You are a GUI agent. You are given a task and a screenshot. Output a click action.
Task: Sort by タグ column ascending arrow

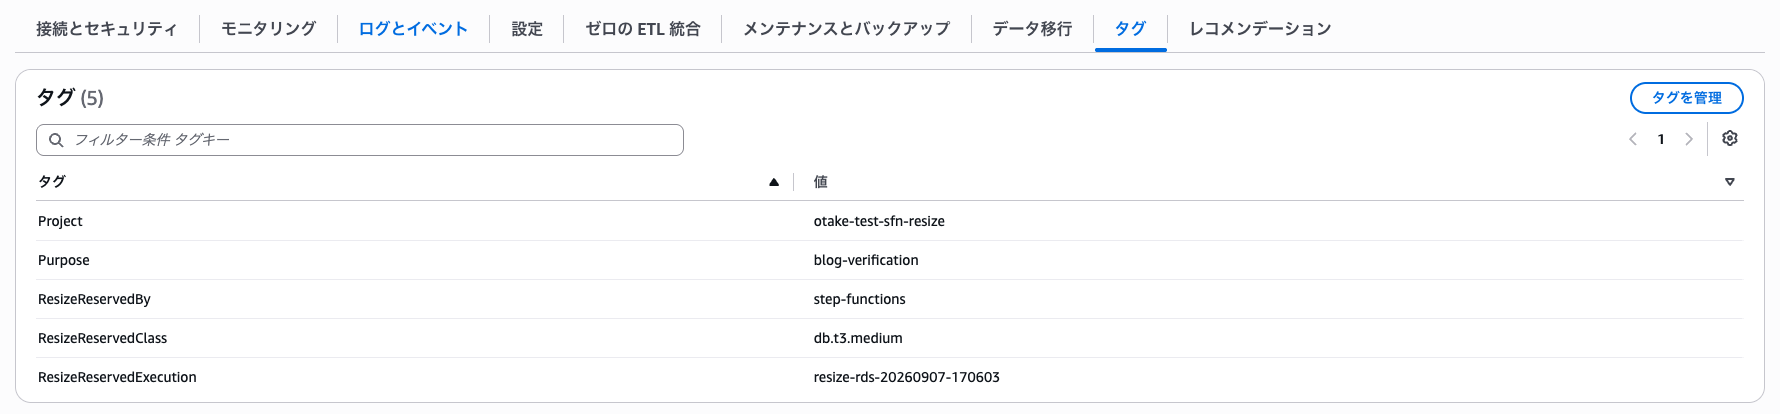[774, 182]
